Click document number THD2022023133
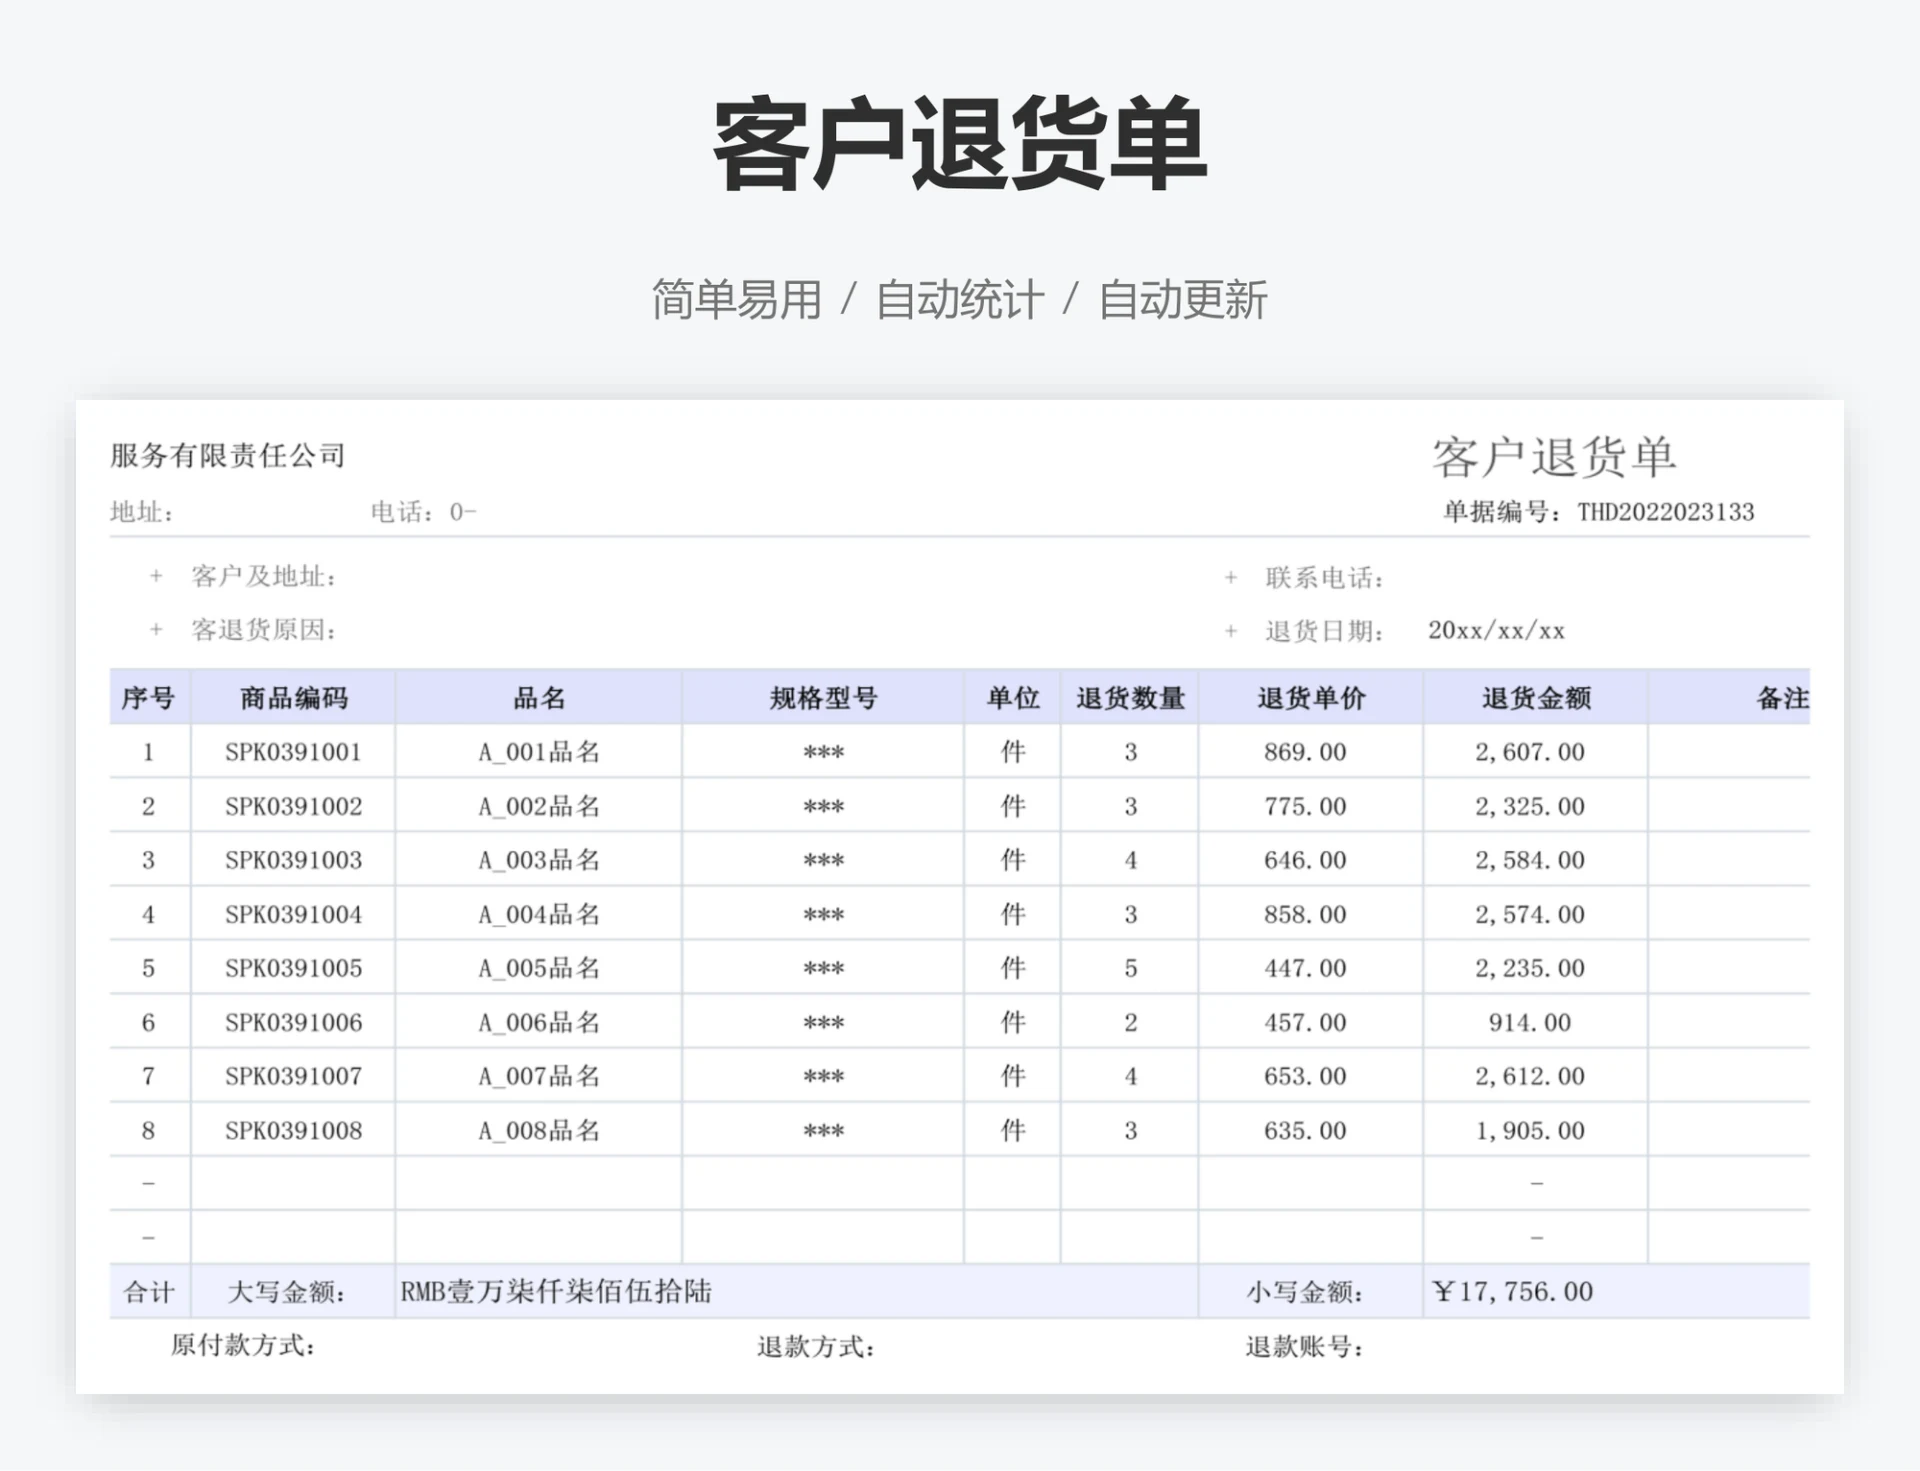This screenshot has width=1920, height=1471. click(1665, 513)
